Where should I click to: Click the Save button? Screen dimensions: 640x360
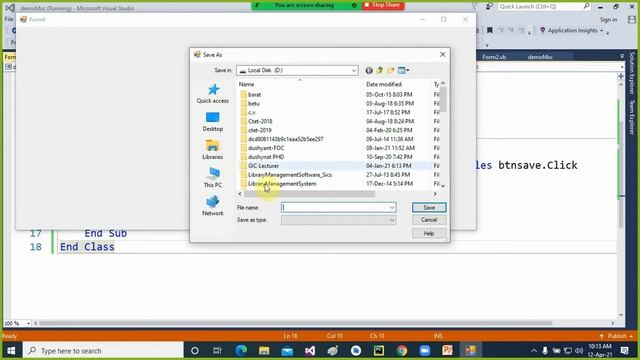click(x=429, y=208)
